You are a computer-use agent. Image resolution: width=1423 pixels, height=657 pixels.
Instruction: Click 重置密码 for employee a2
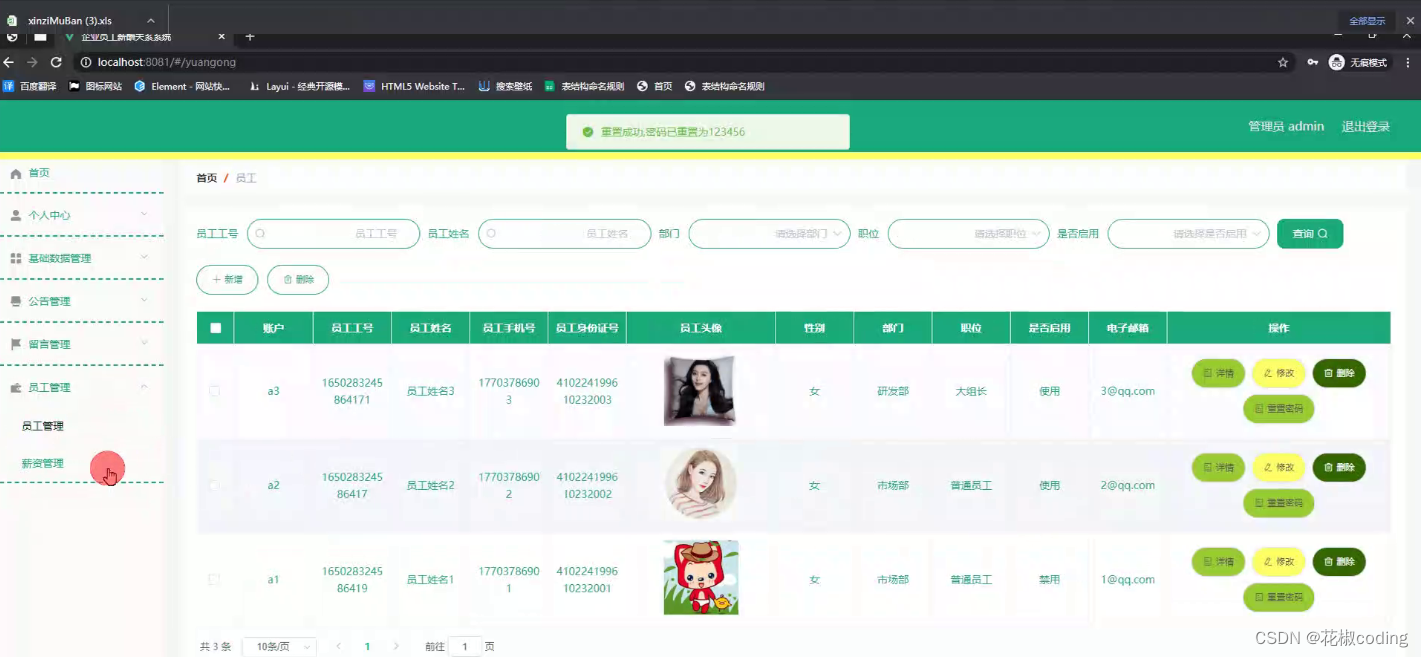click(x=1278, y=503)
